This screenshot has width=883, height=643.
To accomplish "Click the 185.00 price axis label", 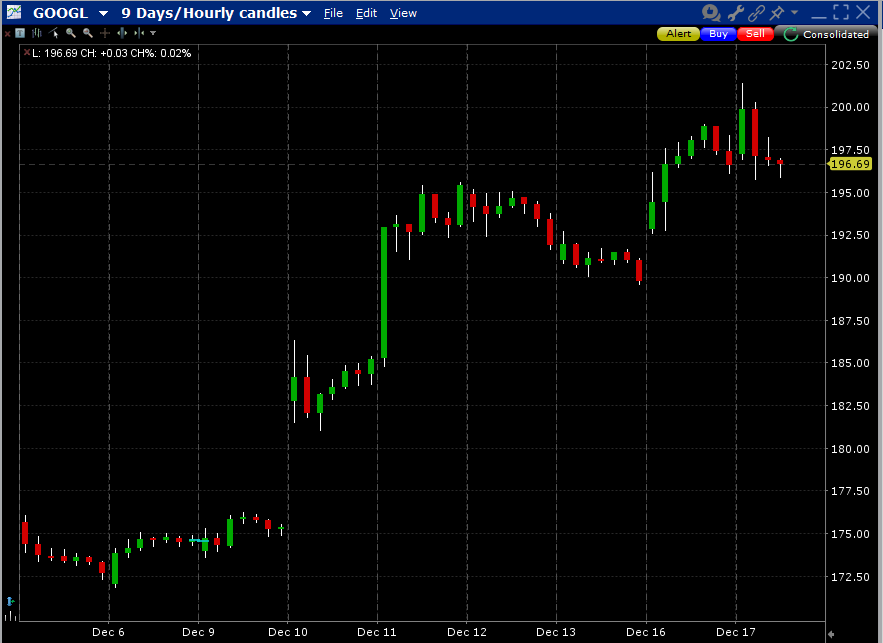I will [850, 363].
